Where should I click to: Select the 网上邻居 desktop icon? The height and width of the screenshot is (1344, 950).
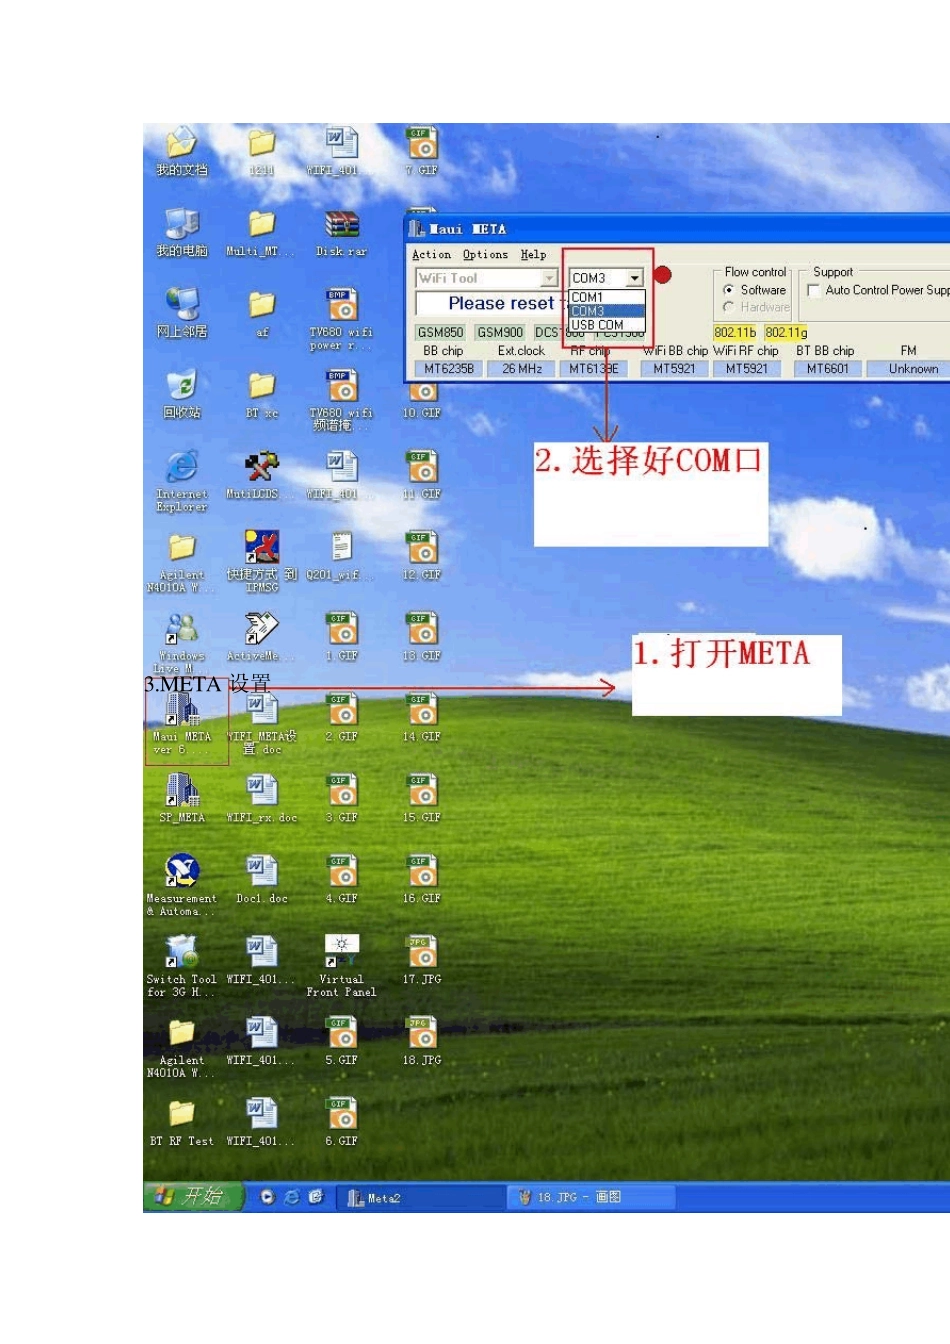pos(182,314)
